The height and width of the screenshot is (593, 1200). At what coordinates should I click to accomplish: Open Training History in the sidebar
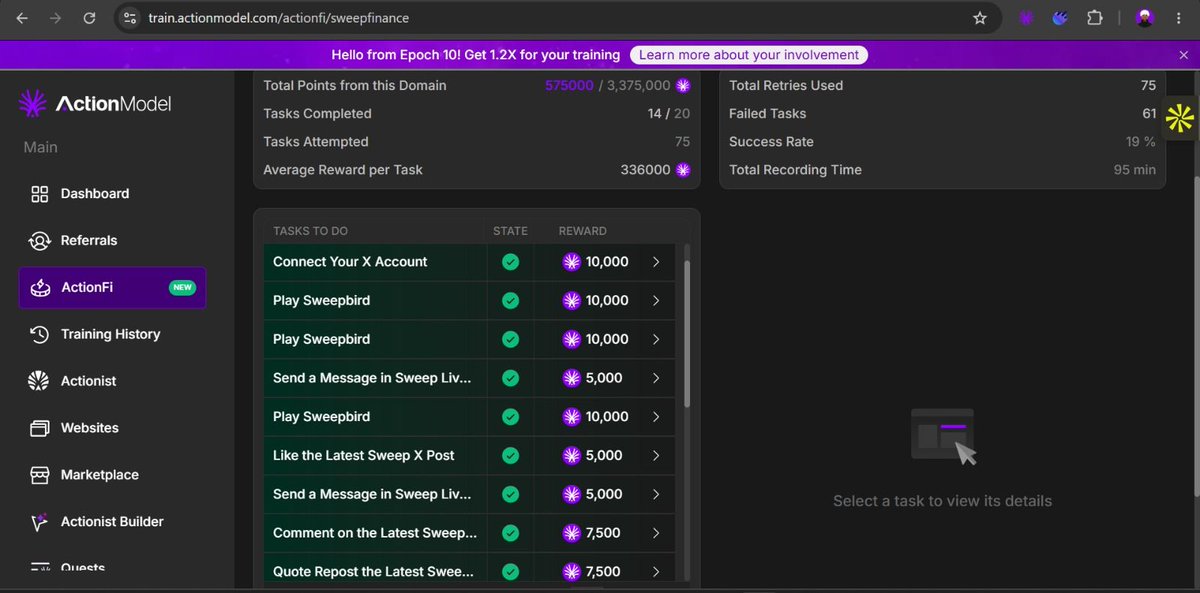click(112, 334)
